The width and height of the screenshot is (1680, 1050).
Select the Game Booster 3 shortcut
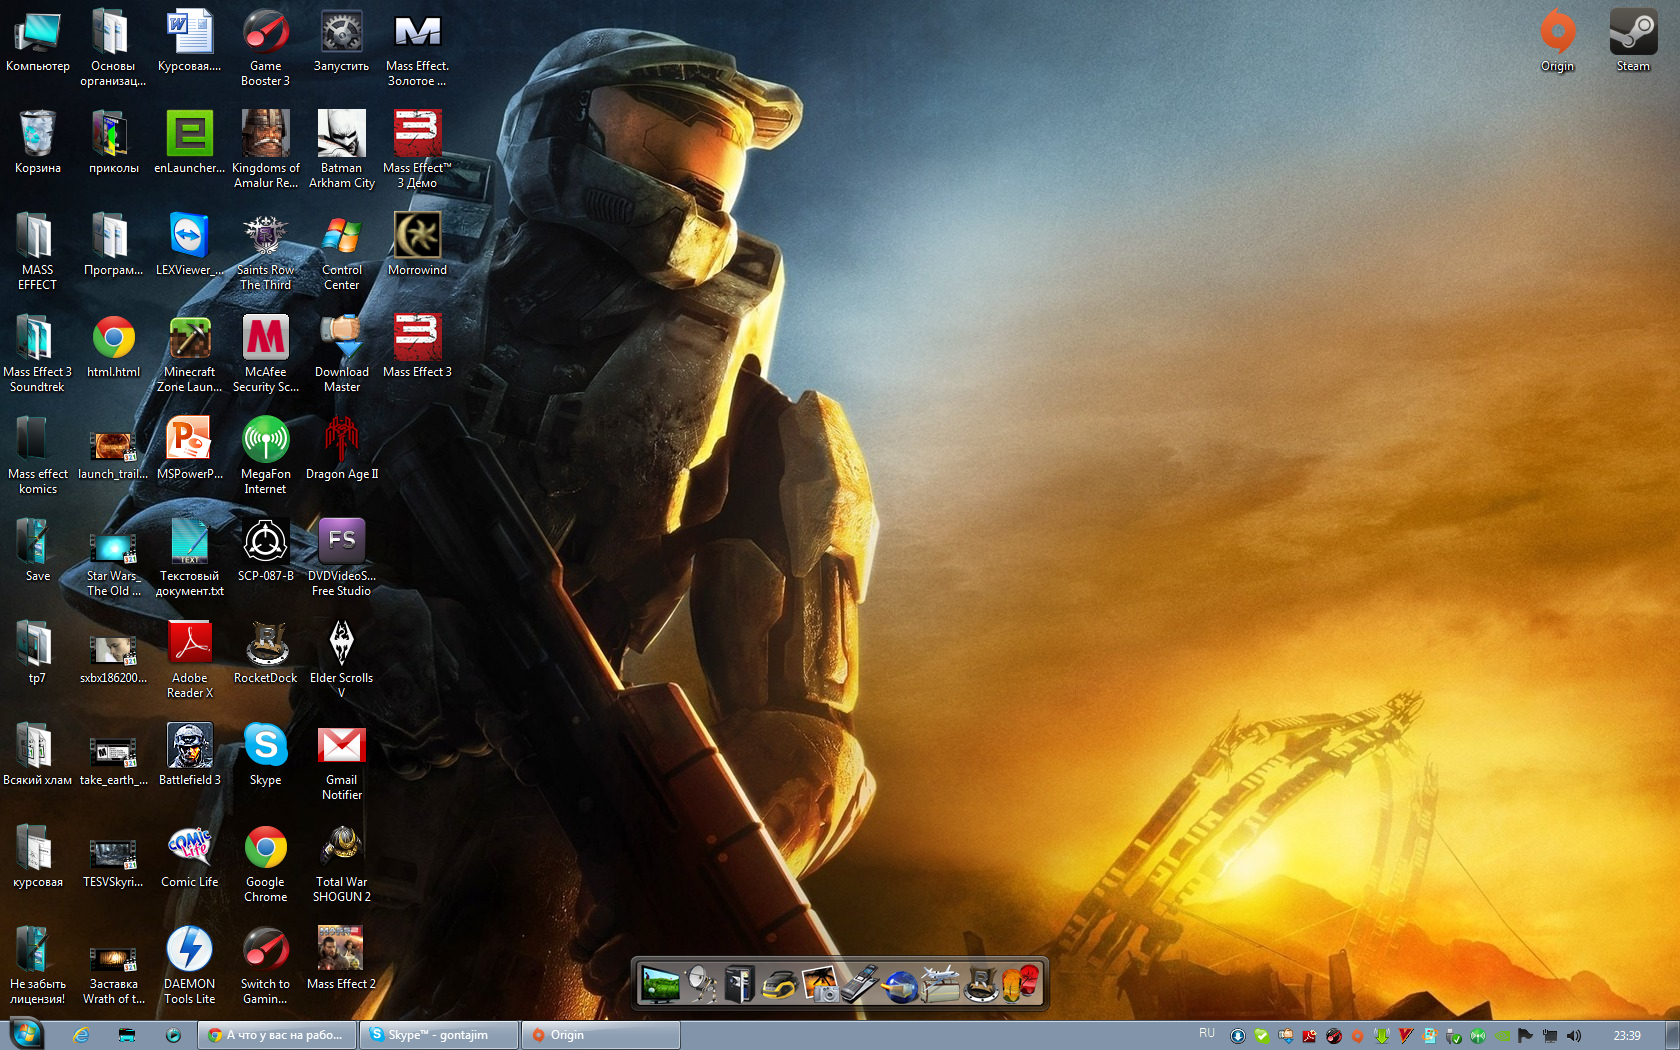tap(266, 46)
